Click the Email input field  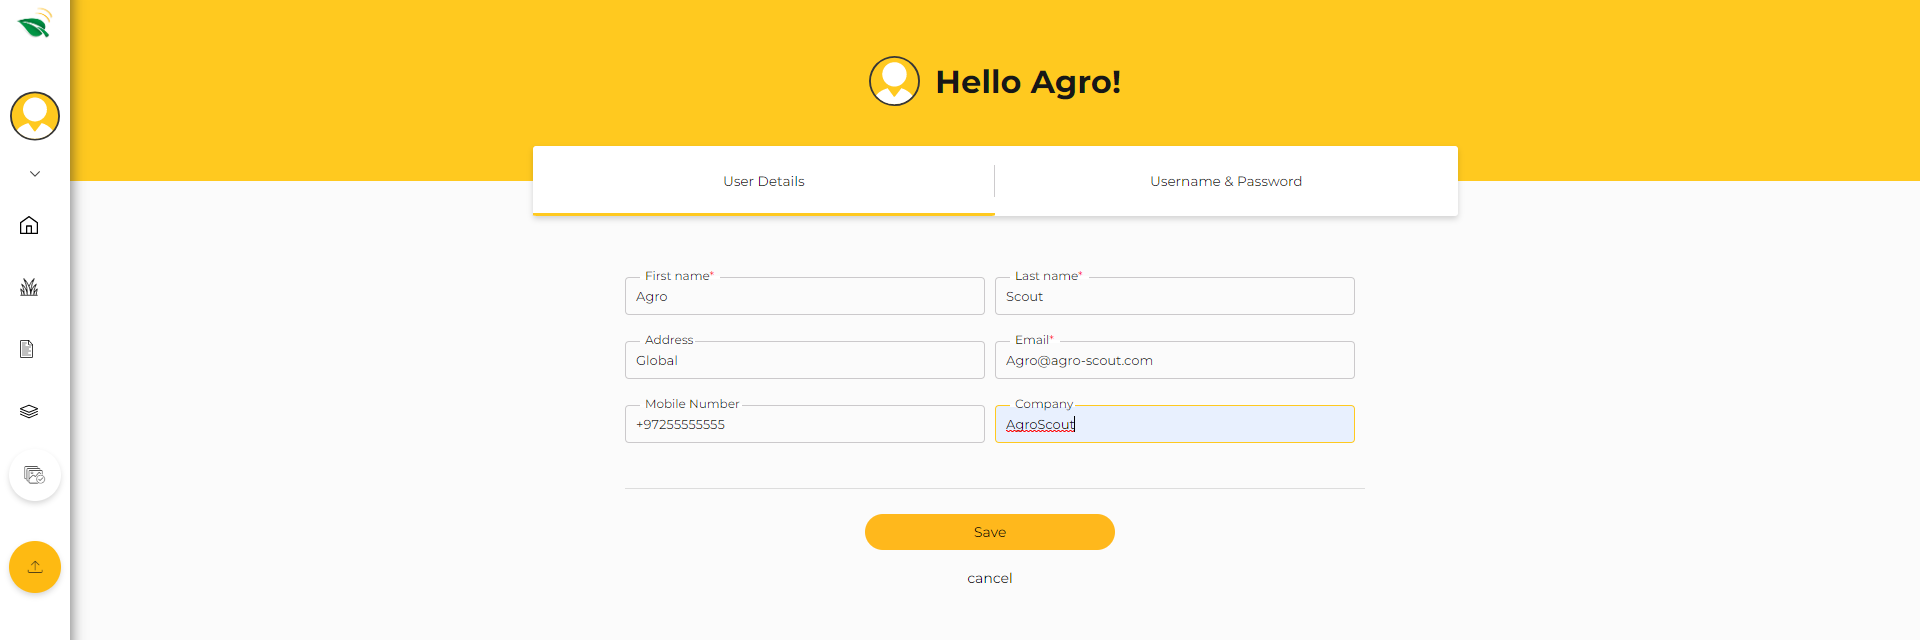[x=1175, y=360]
